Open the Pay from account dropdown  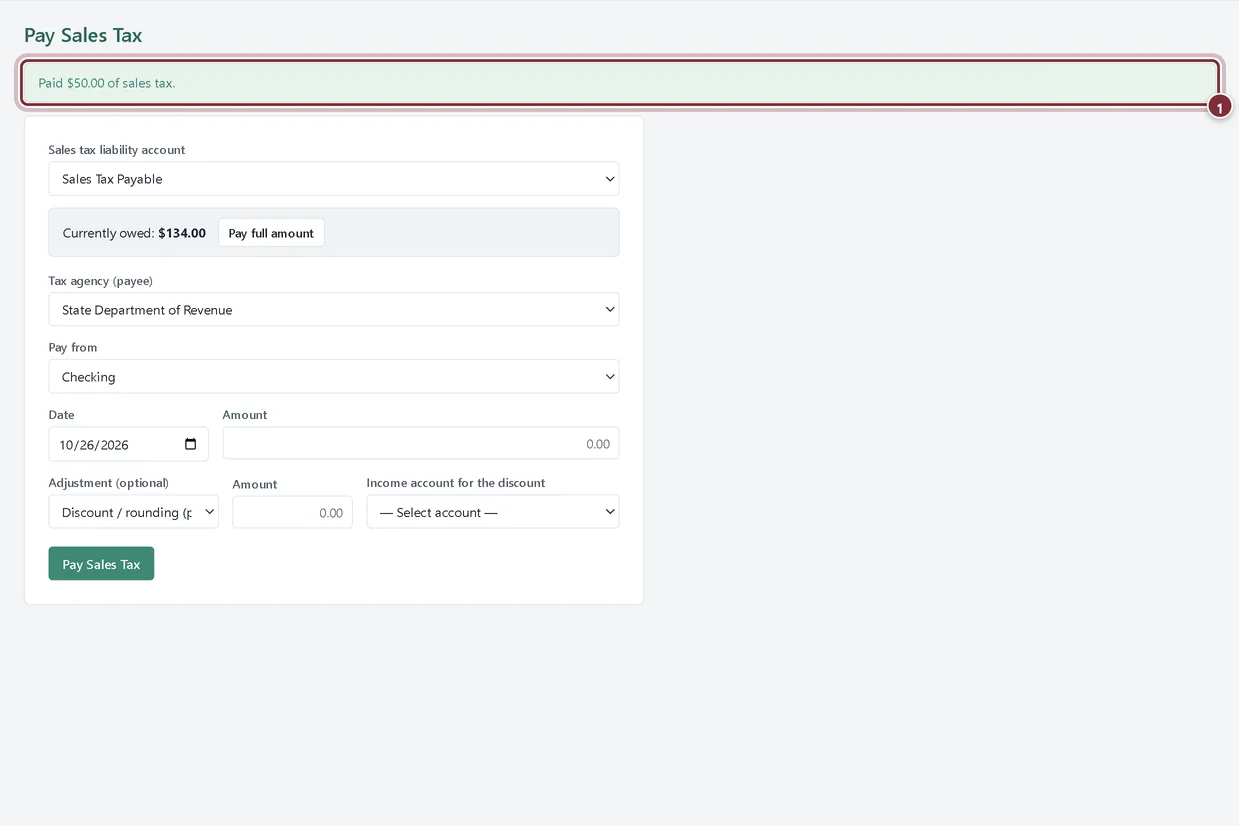[334, 376]
